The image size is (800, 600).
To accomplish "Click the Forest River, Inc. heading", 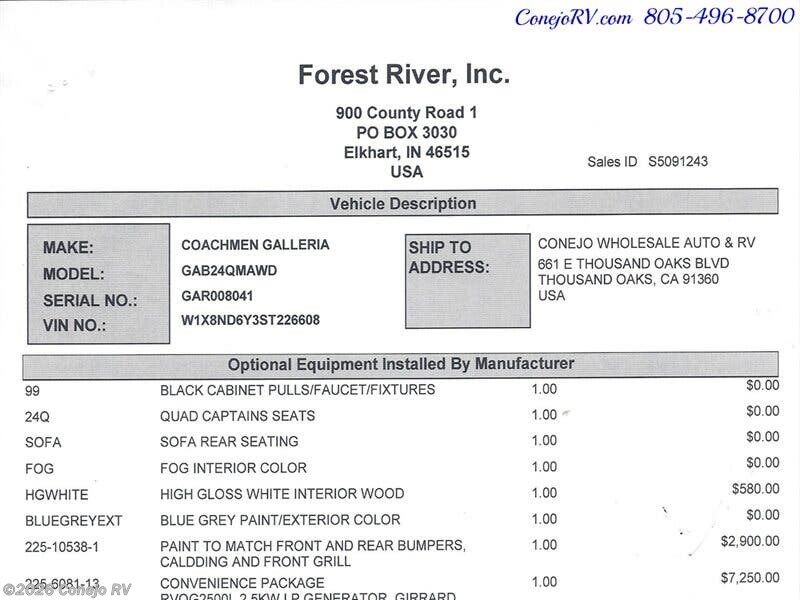I will tap(403, 75).
